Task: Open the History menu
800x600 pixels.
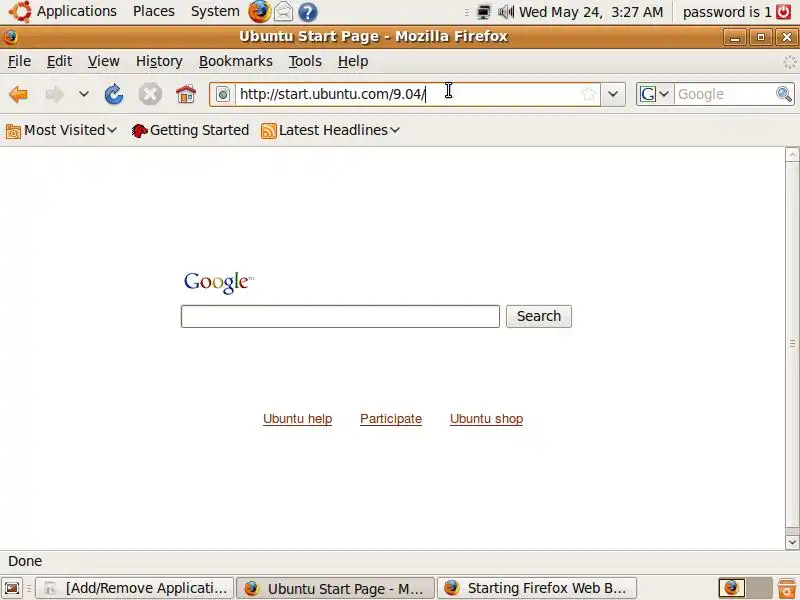Action: [159, 61]
